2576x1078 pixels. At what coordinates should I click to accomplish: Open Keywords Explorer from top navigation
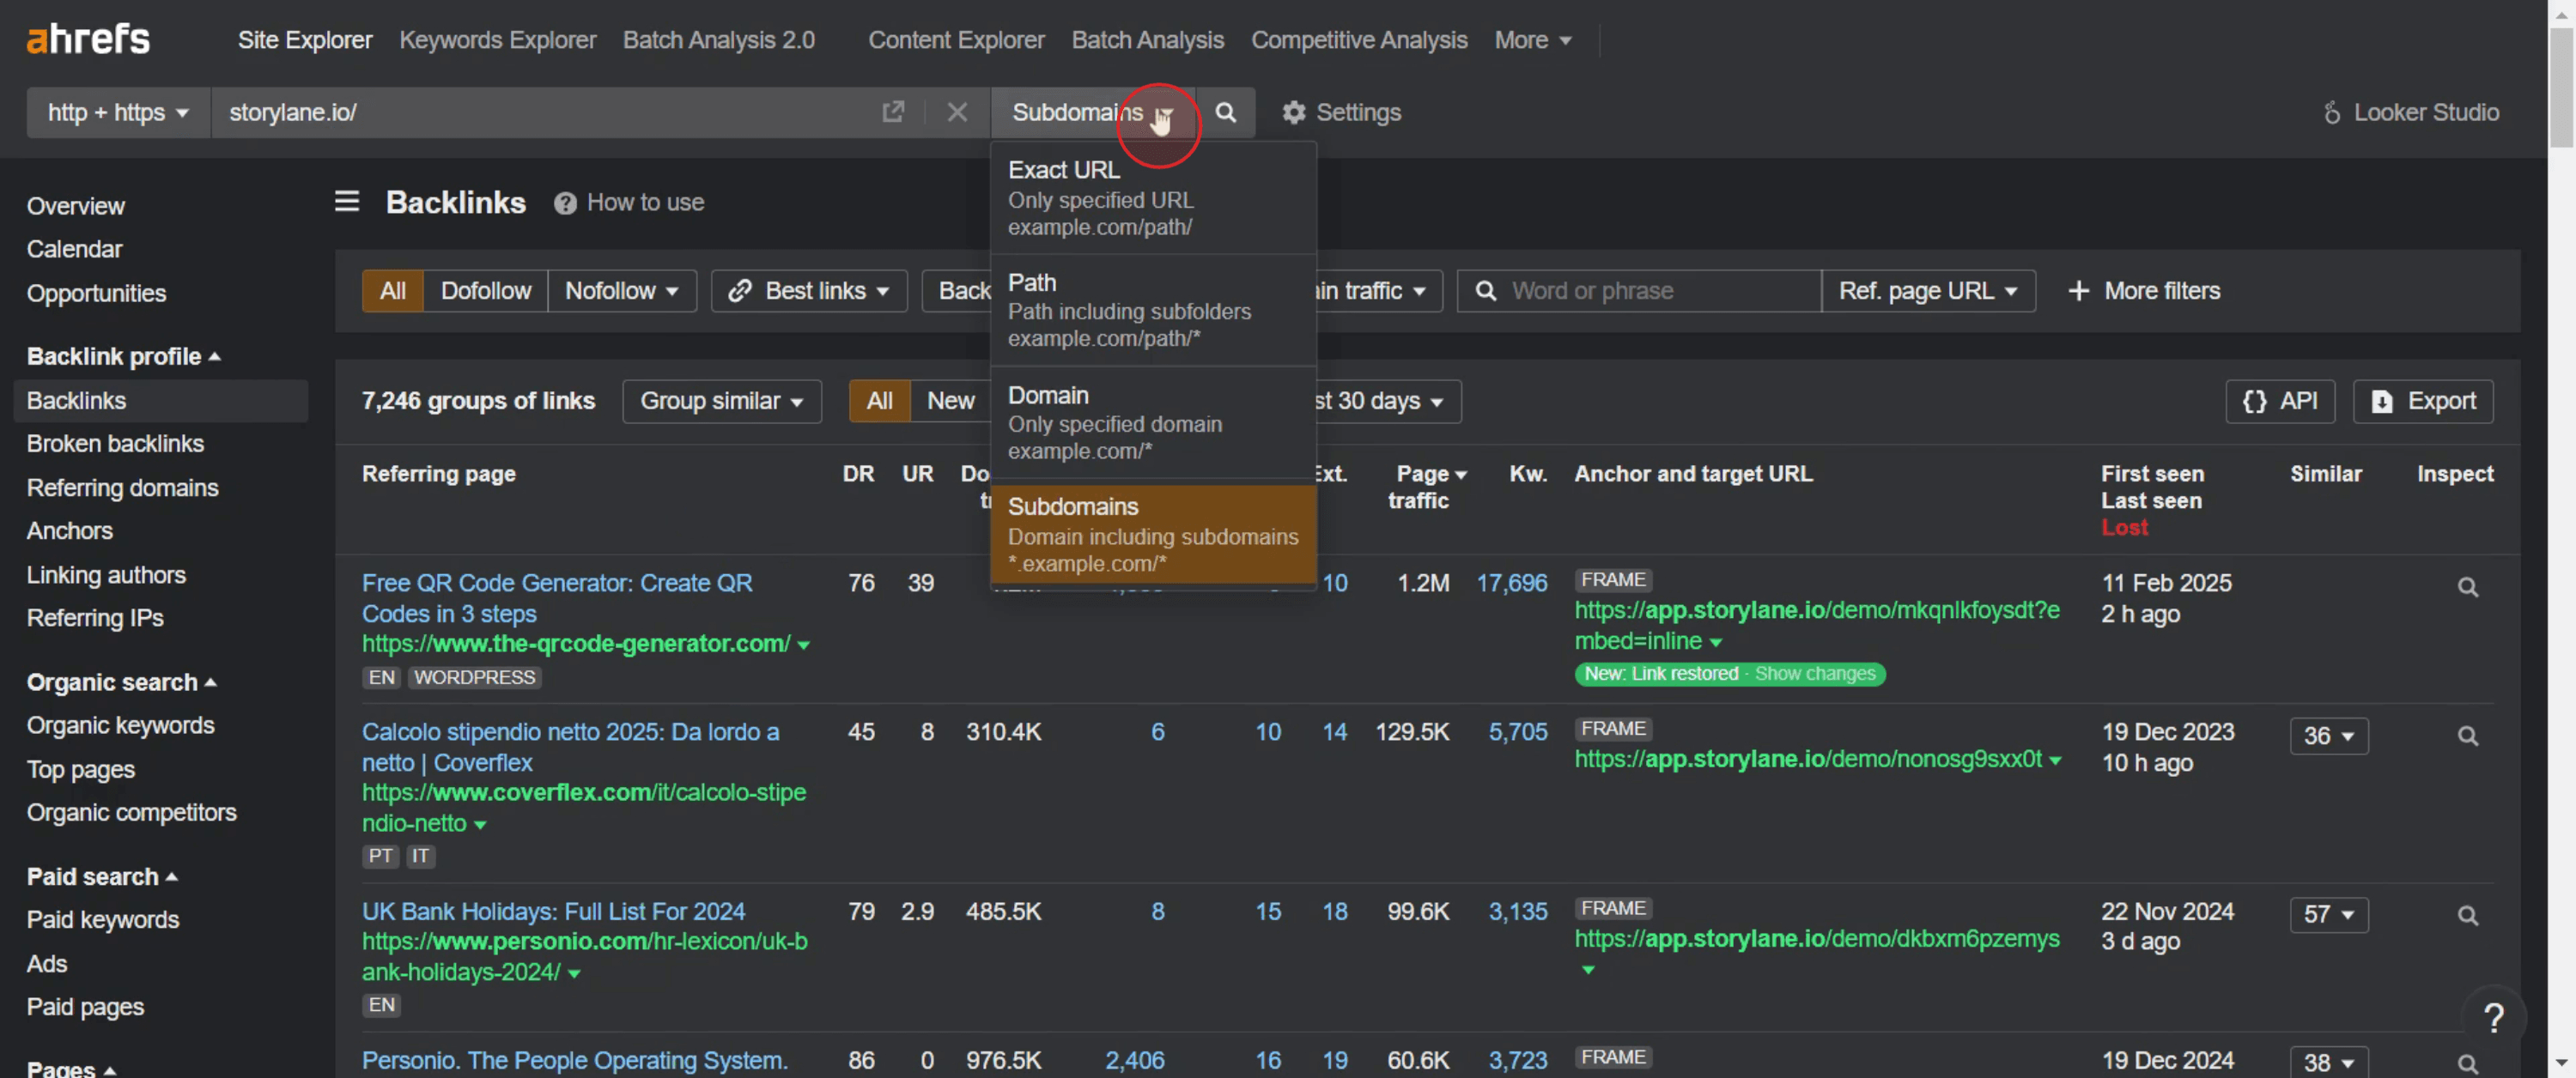(497, 40)
